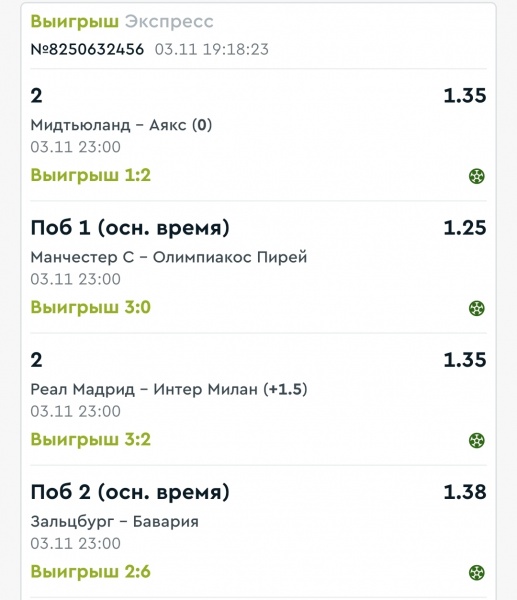Select the Поб 1 (осн. время) outcome
Viewport: 517px width, 600px height.
130,228
